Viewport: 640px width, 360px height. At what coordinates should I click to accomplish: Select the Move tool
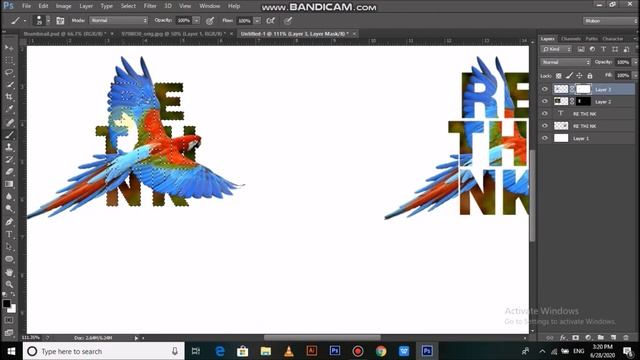pos(9,48)
